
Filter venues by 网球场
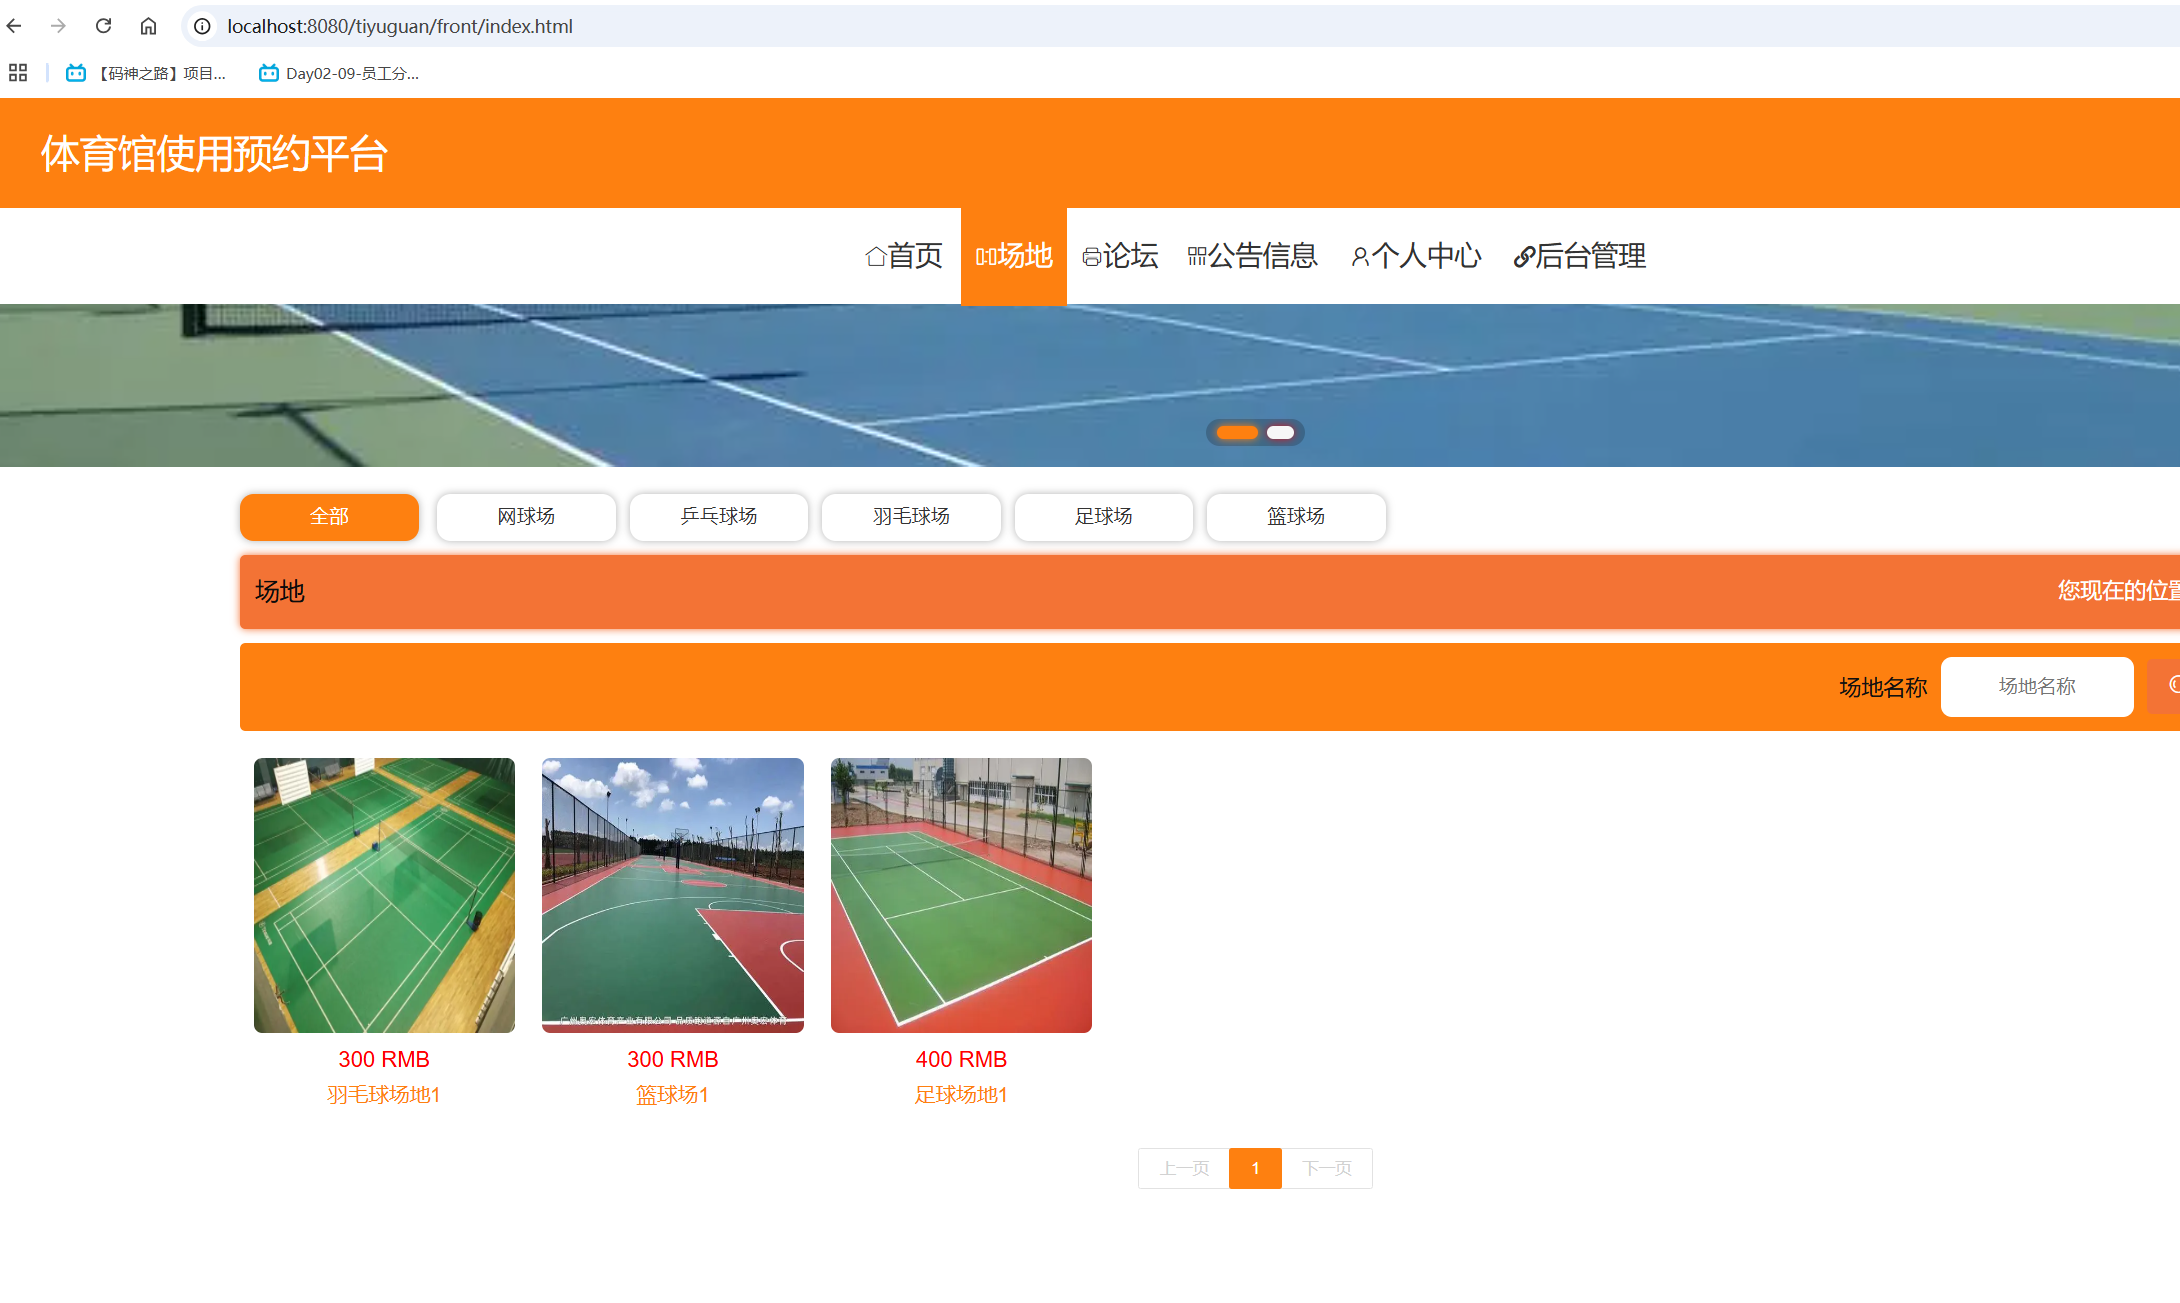click(526, 517)
